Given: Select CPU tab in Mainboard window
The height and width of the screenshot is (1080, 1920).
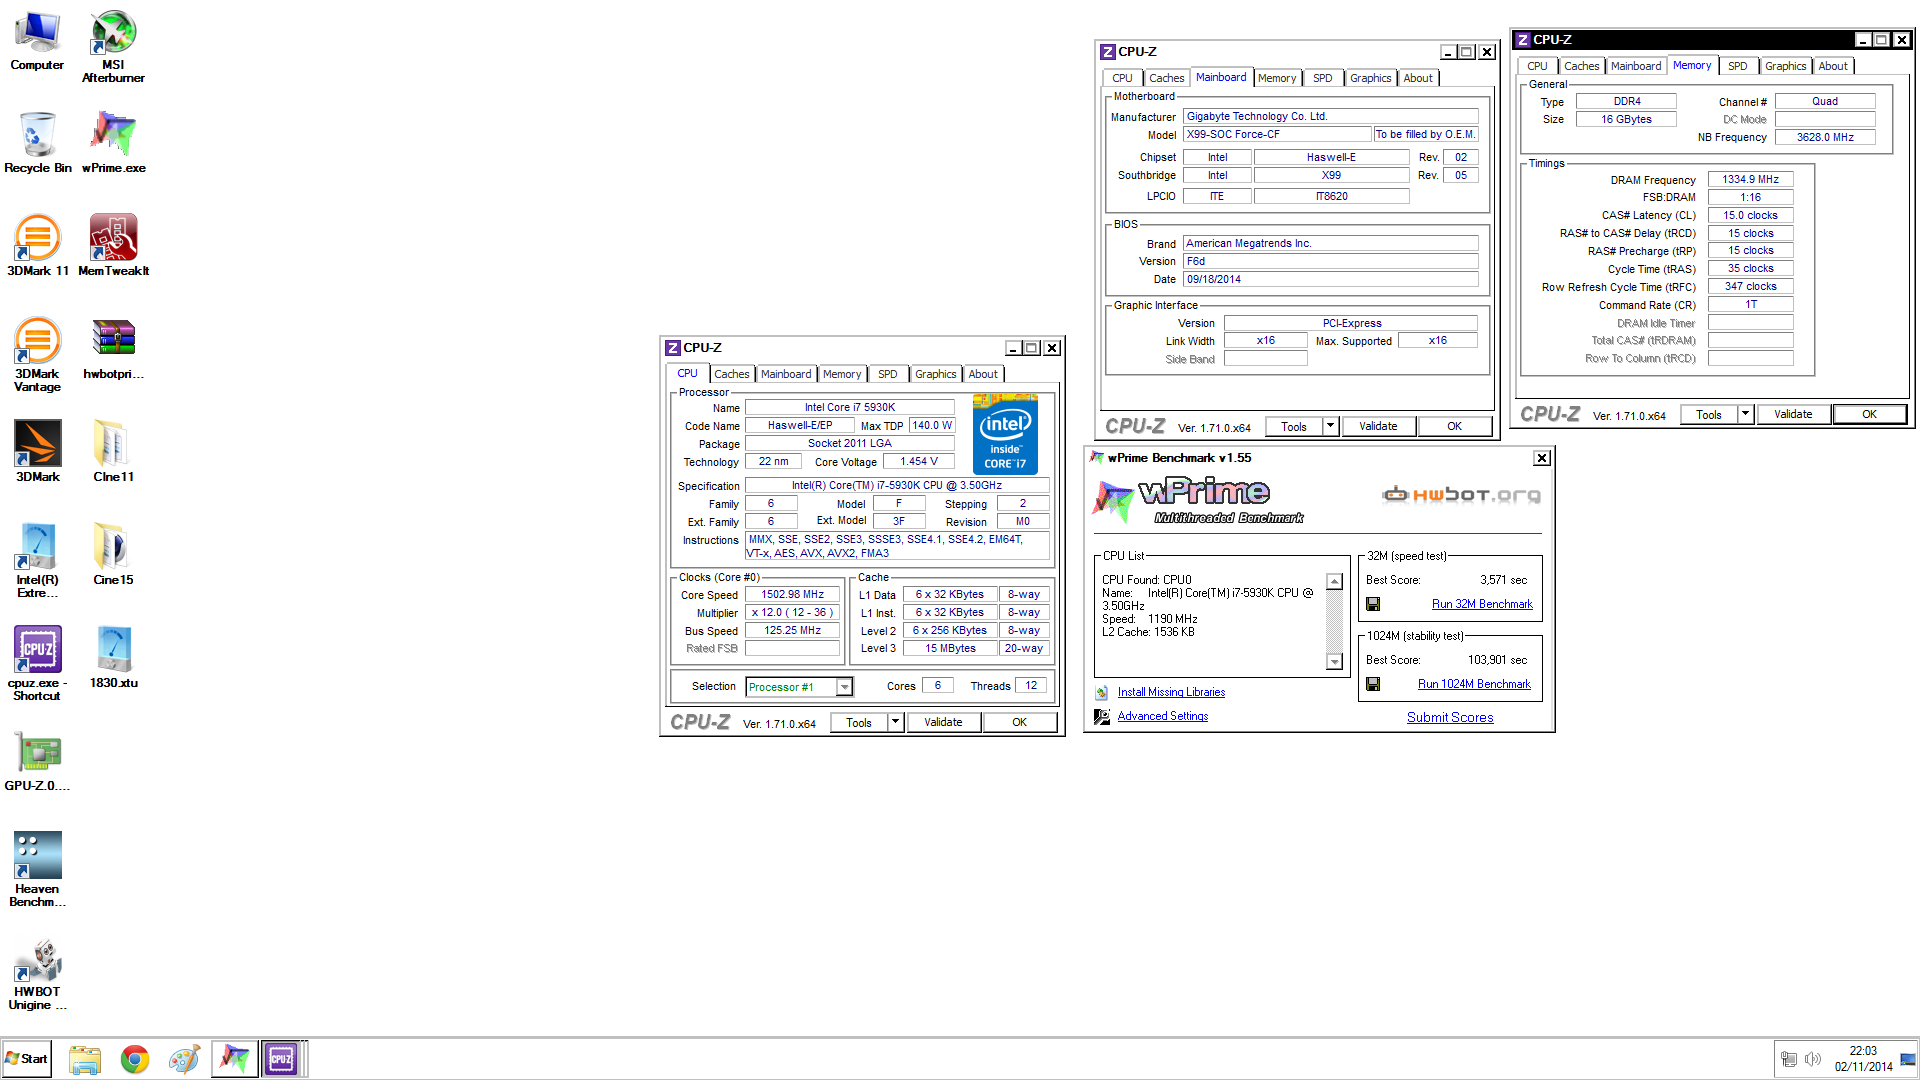Looking at the screenshot, I should [1123, 78].
